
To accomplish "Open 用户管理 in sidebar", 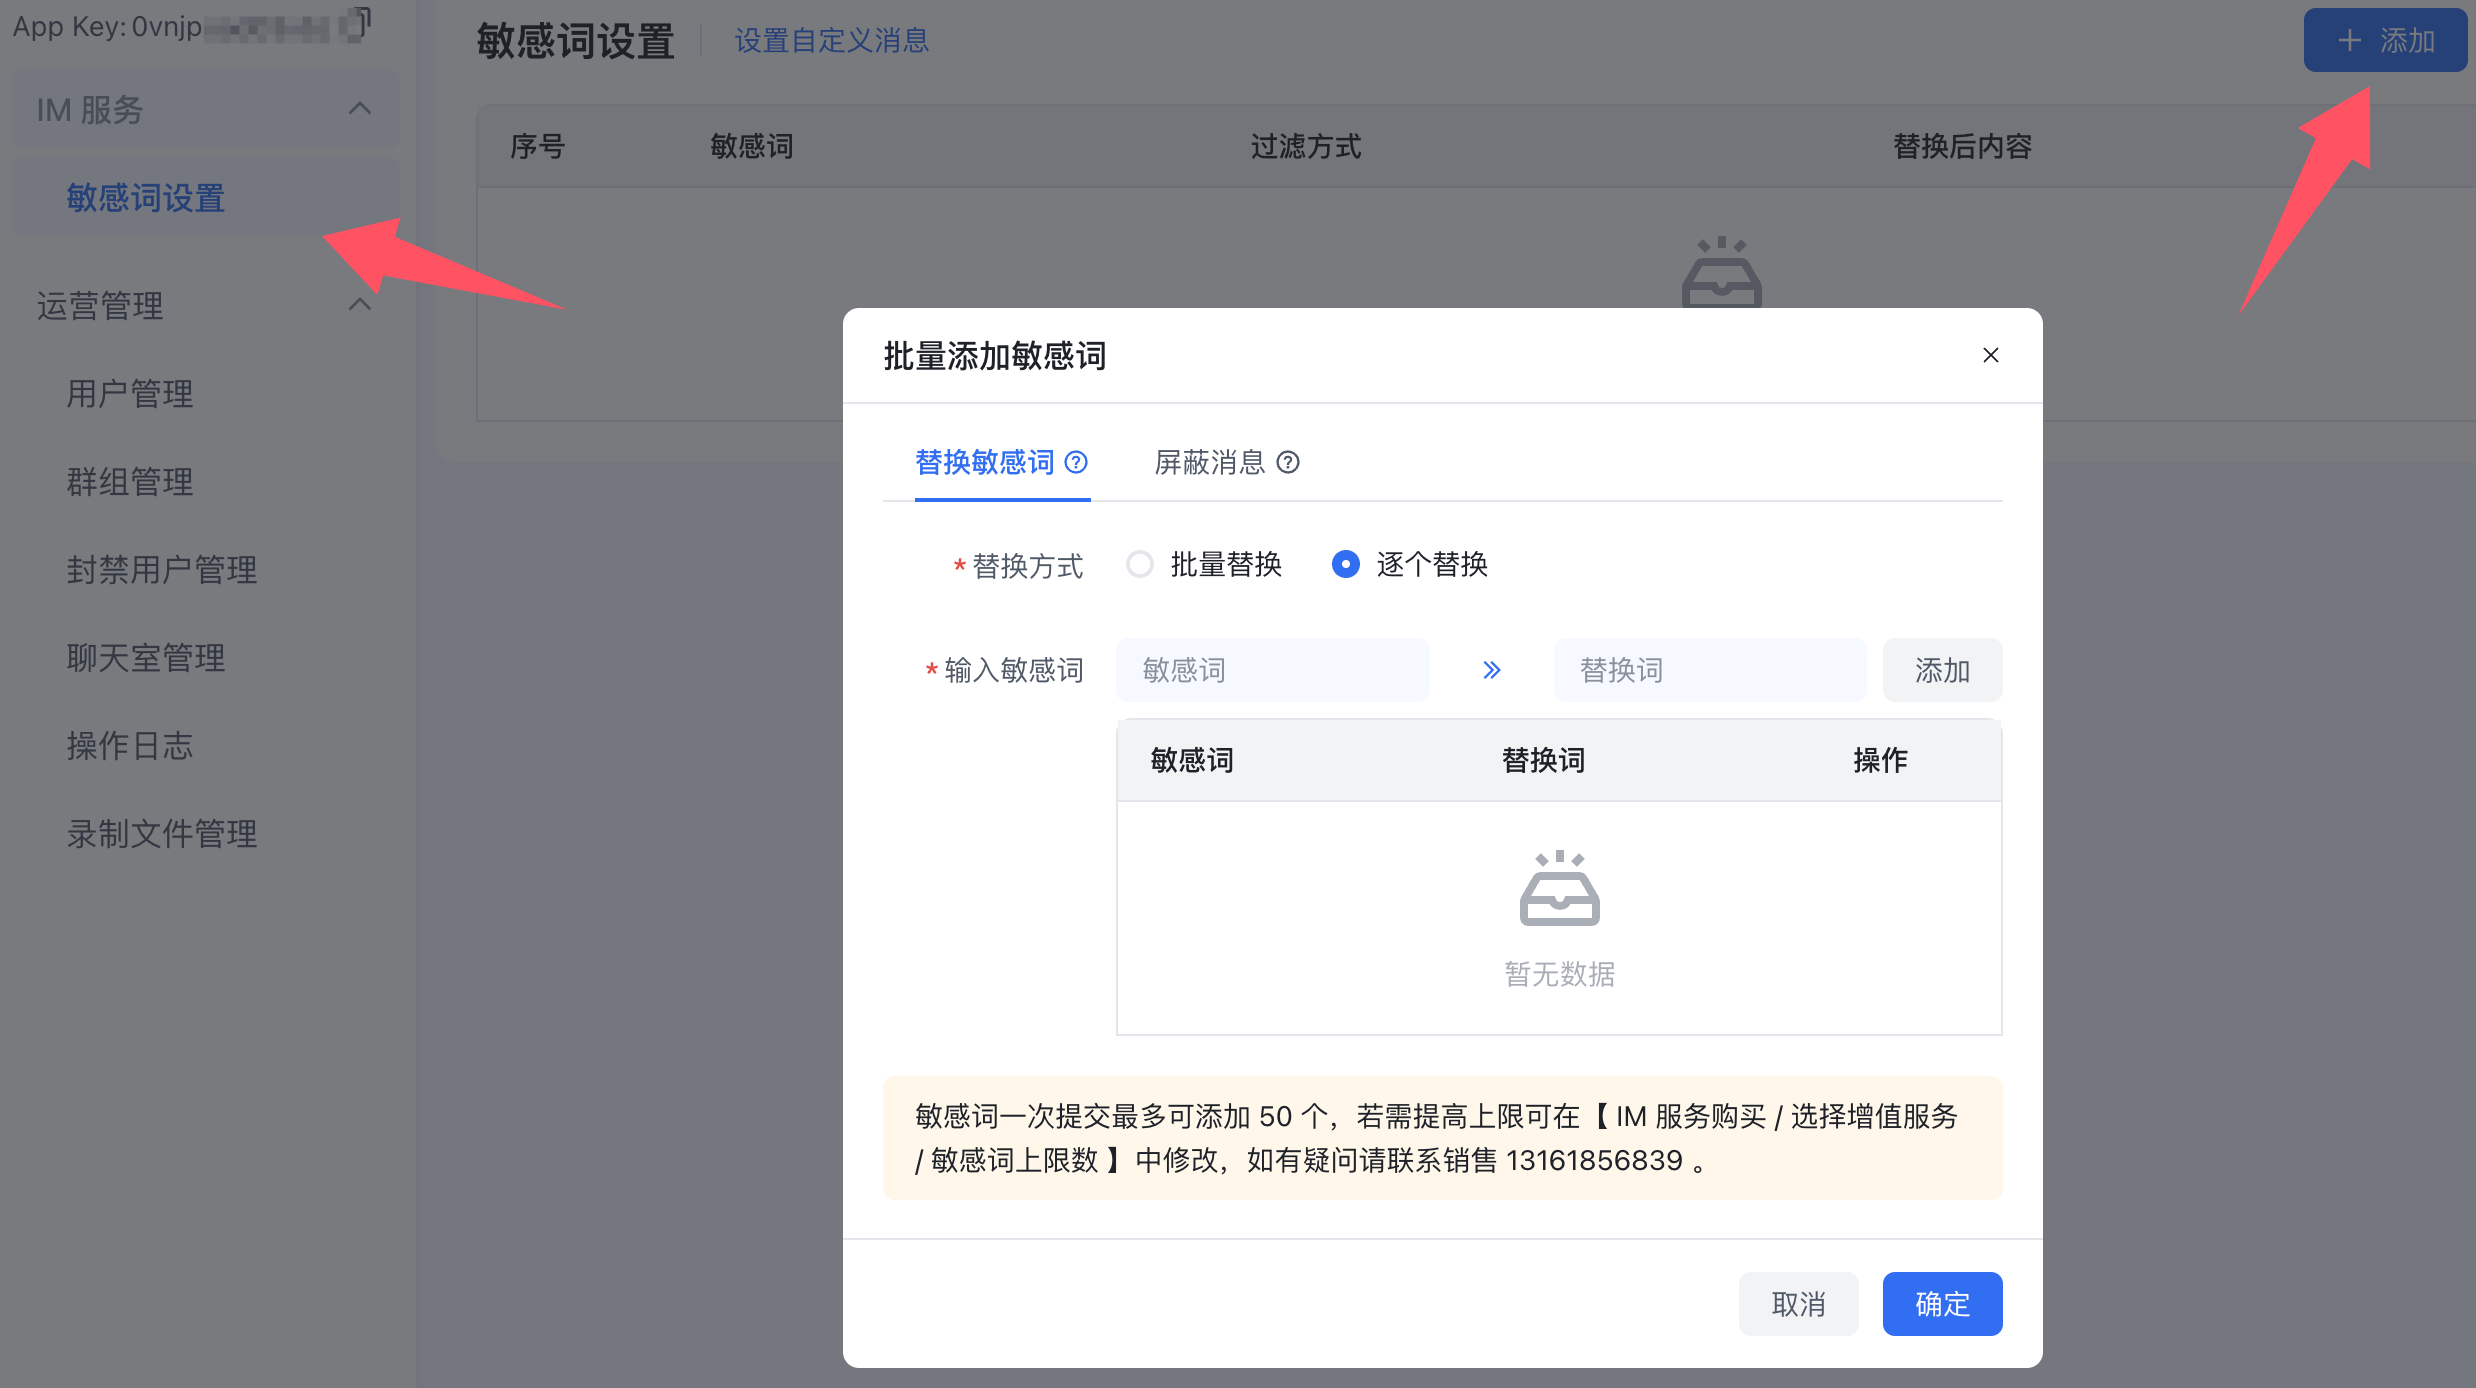I will pyautogui.click(x=130, y=393).
